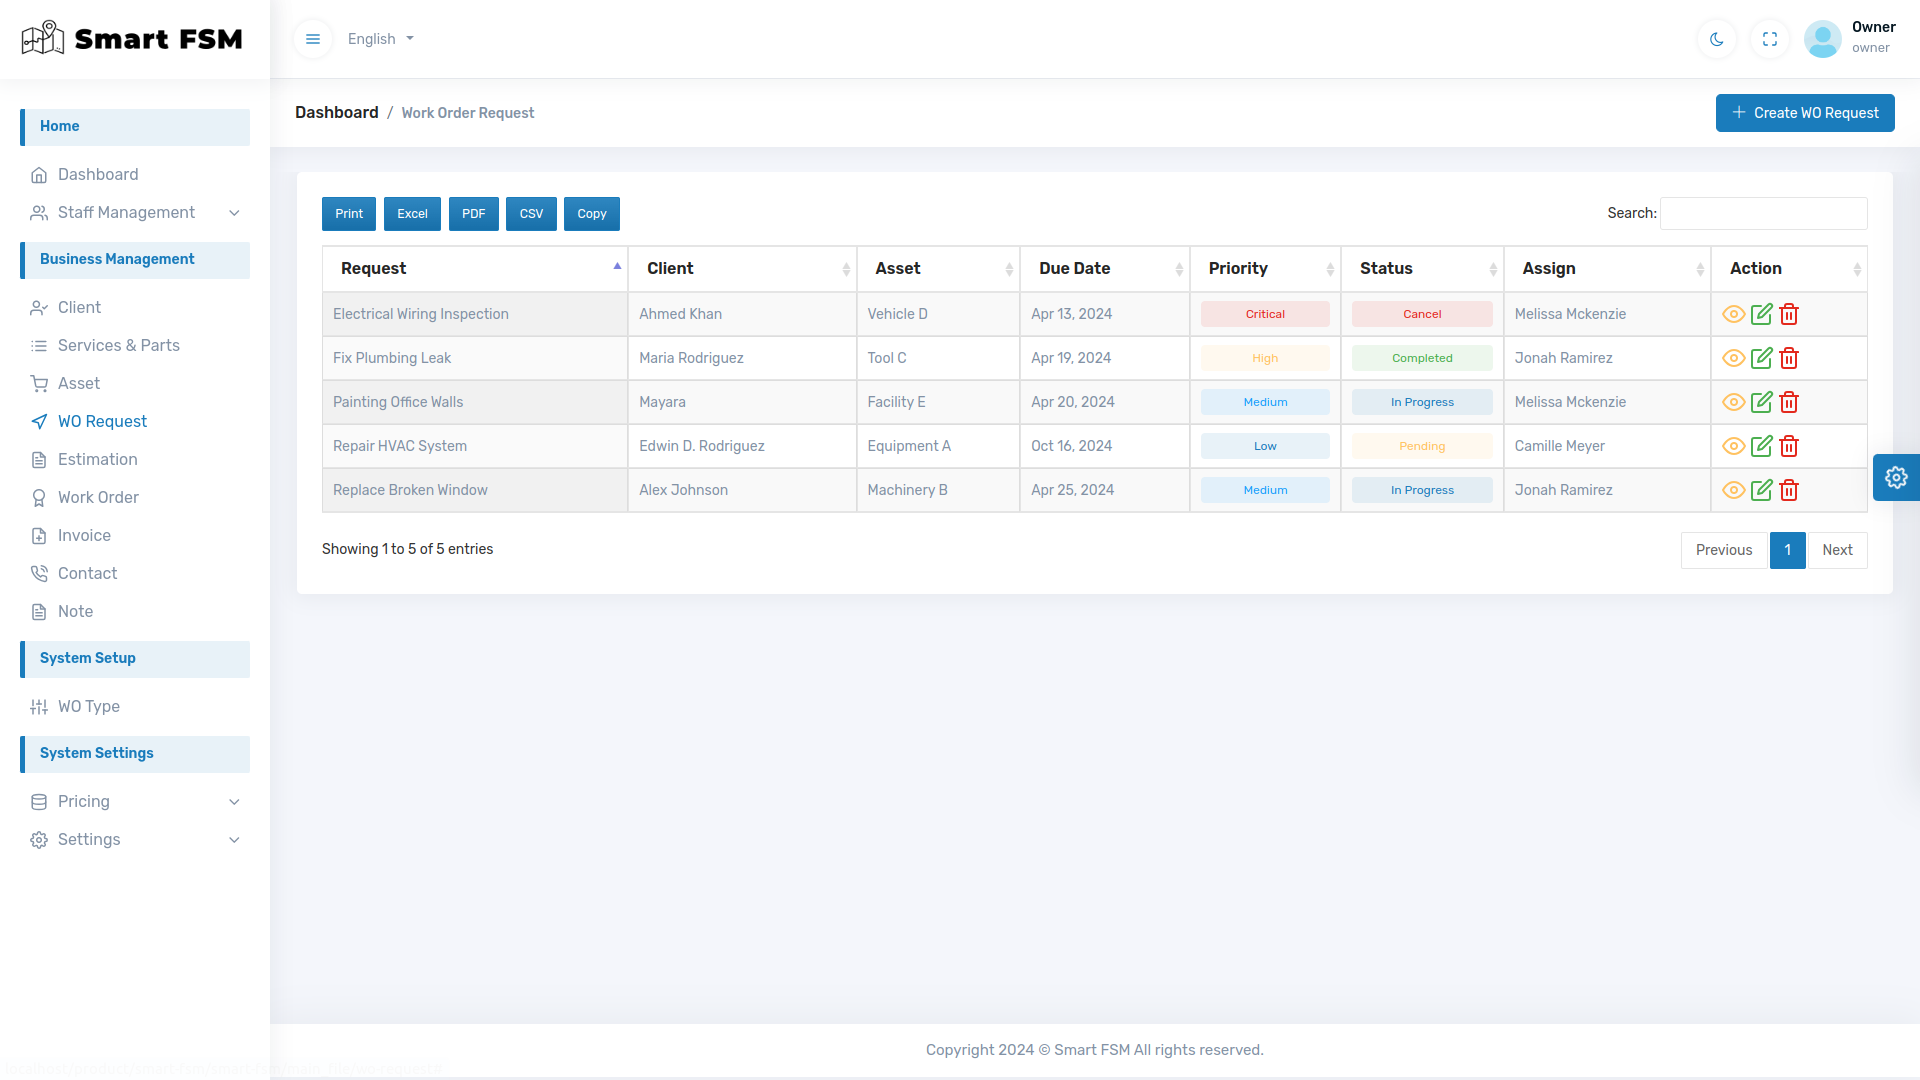The image size is (1920, 1080).
Task: View the Electrical Wiring Inspection request details
Action: coord(1733,314)
